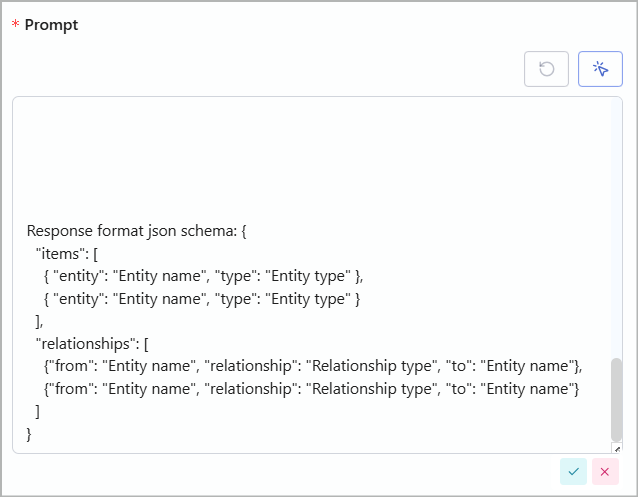
Task: Click the magic cursor sparkle icon button
Action: click(x=600, y=69)
